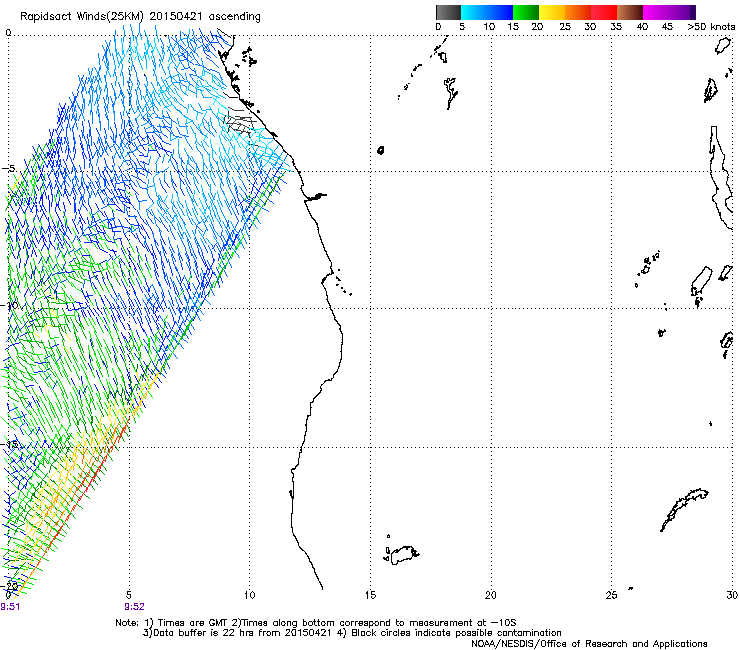
Task: Click the '20' longitude label on bottom axis
Action: 491,595
